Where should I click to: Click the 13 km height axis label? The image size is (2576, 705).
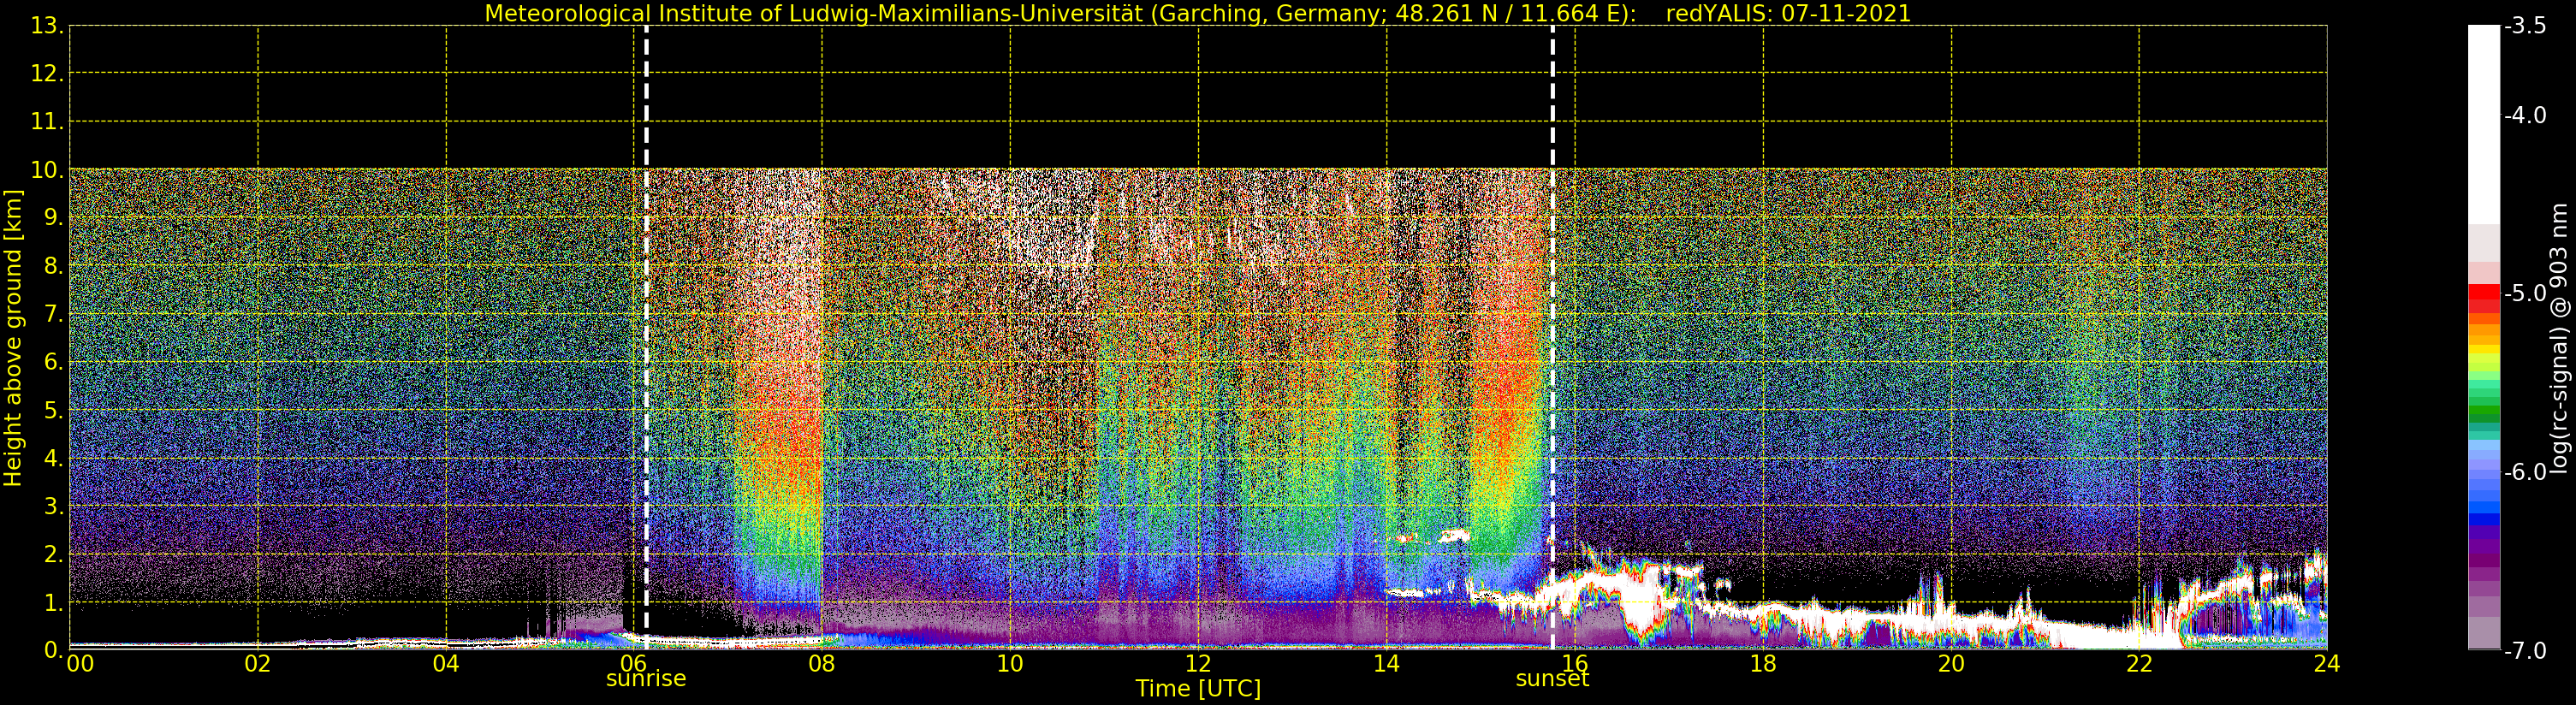46,26
